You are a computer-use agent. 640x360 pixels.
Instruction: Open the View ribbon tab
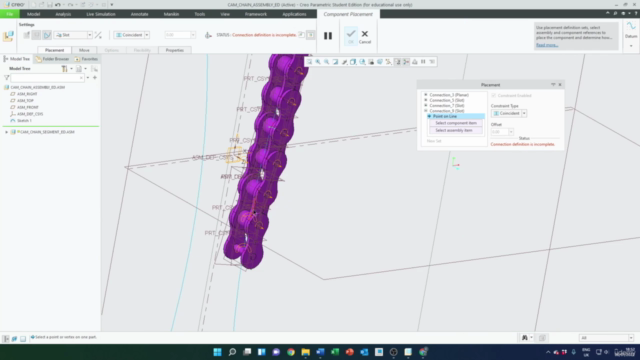click(x=225, y=14)
